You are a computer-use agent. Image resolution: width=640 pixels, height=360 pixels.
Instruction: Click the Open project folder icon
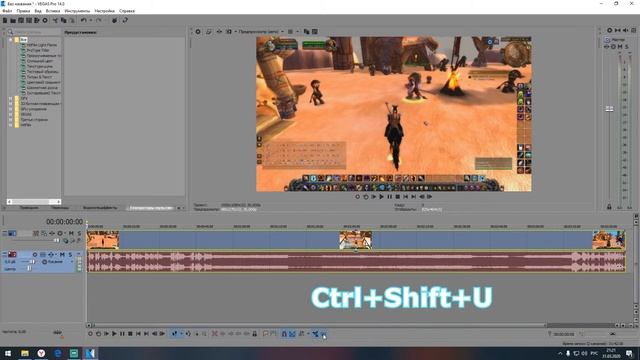click(13, 20)
